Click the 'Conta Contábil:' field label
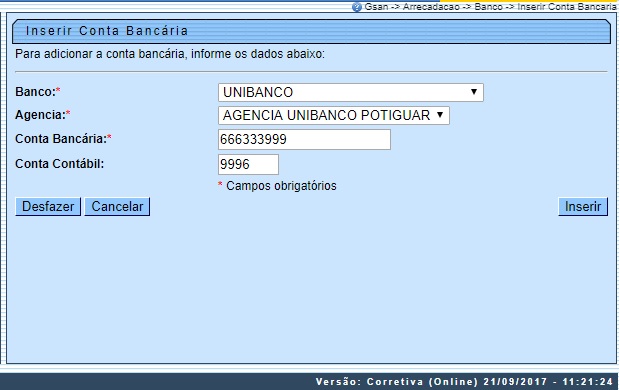This screenshot has width=619, height=390. (x=60, y=163)
